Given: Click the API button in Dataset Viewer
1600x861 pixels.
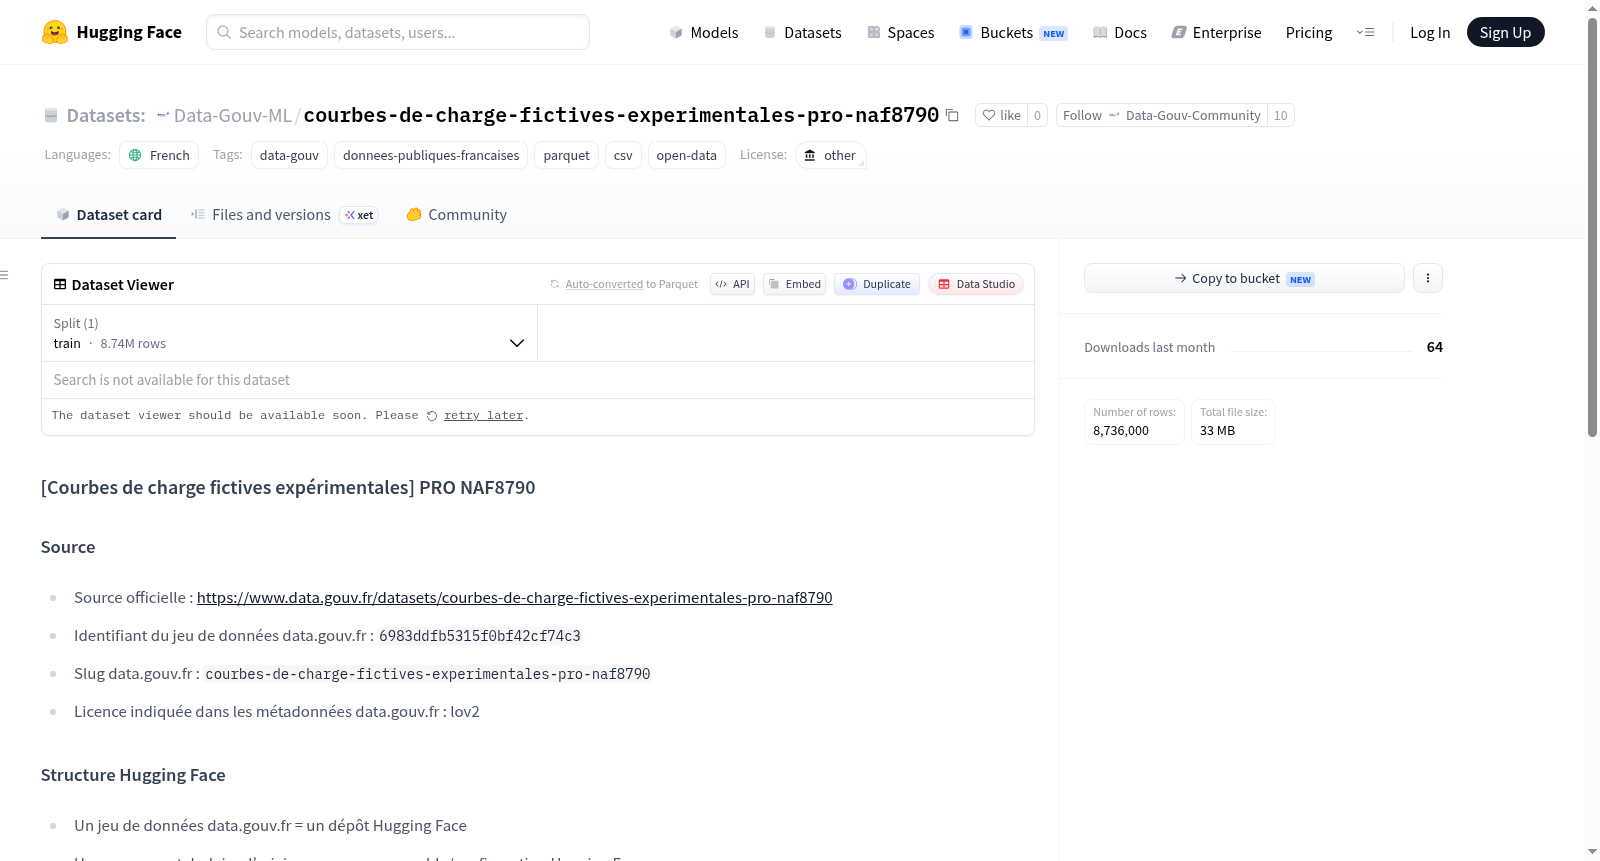Looking at the screenshot, I should coord(732,284).
